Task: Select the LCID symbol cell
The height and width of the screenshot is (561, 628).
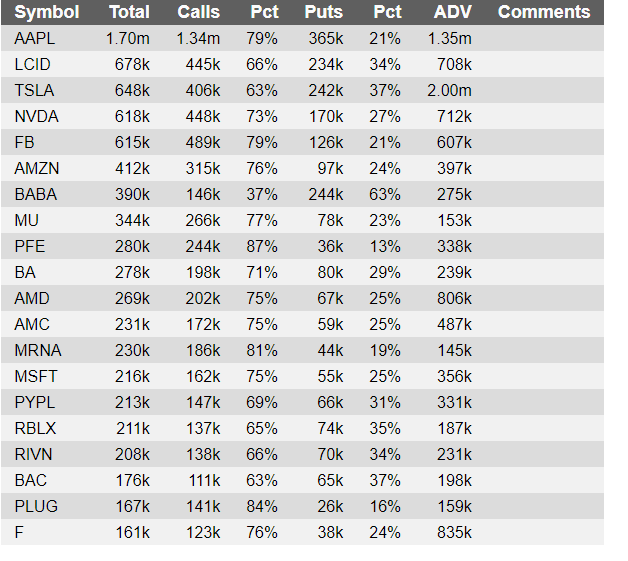Action: pyautogui.click(x=35, y=64)
